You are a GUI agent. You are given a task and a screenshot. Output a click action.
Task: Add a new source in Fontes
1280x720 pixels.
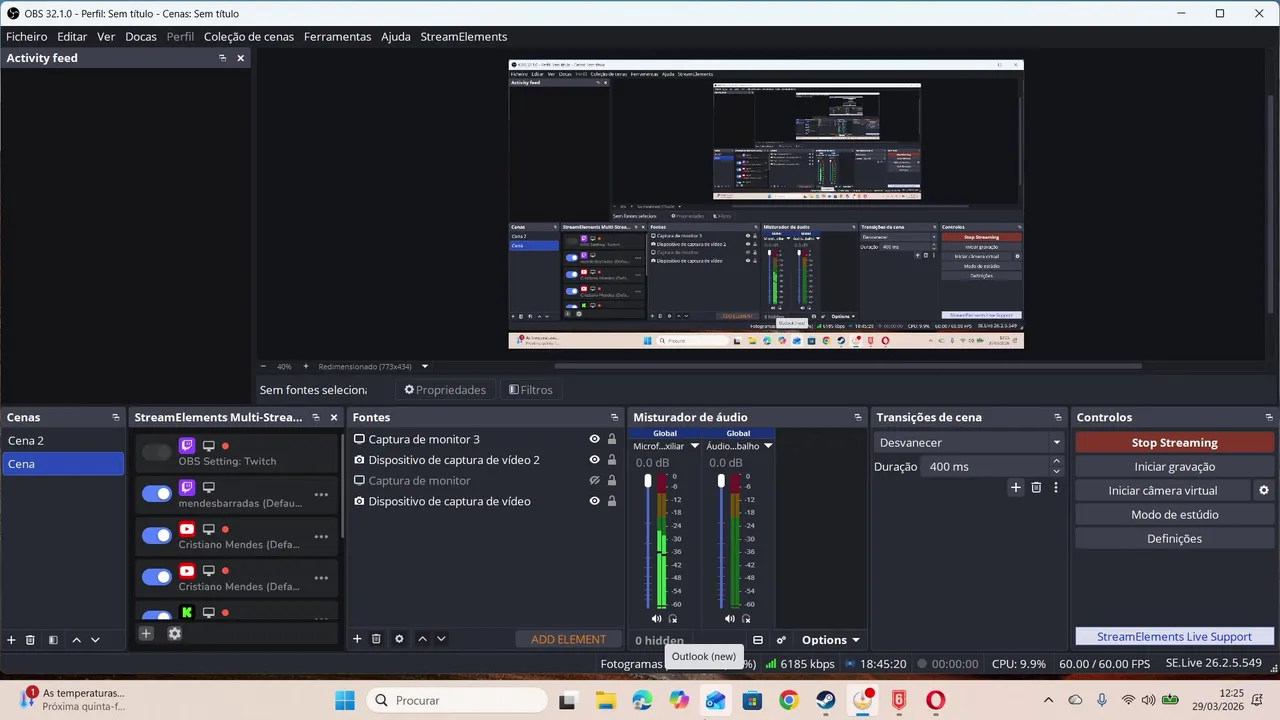point(357,639)
